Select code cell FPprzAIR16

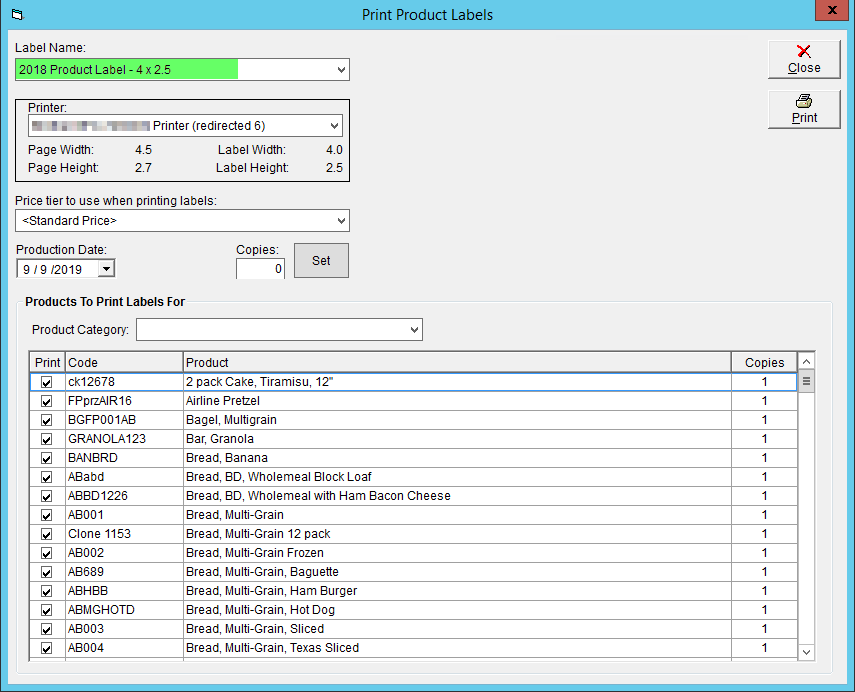tap(124, 401)
